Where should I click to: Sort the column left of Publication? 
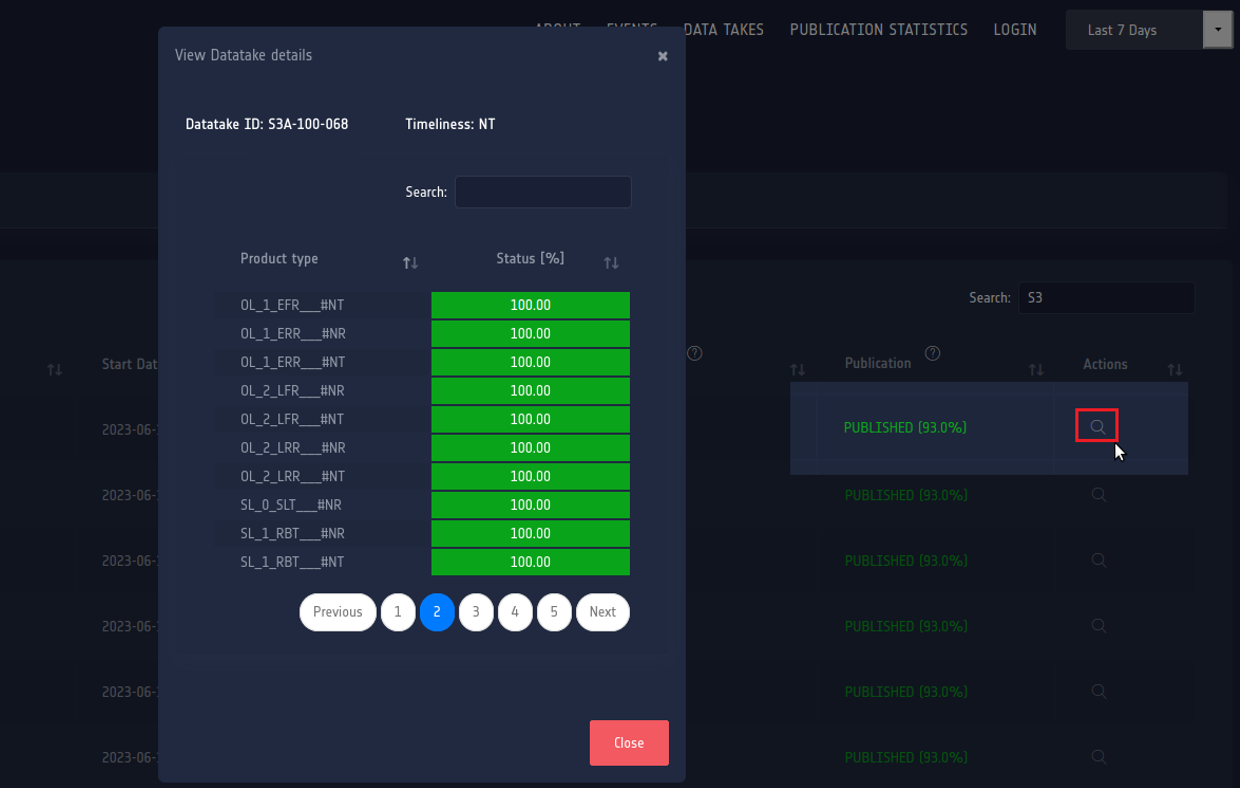click(x=798, y=370)
